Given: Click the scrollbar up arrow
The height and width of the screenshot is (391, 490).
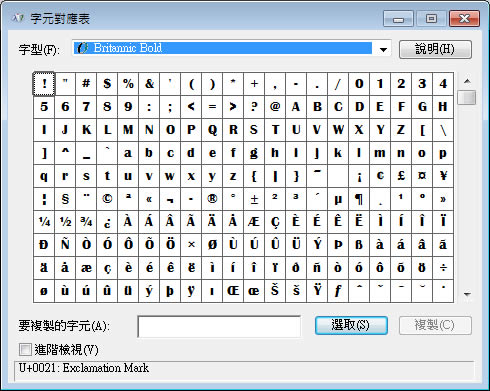Looking at the screenshot, I should click(x=467, y=81).
